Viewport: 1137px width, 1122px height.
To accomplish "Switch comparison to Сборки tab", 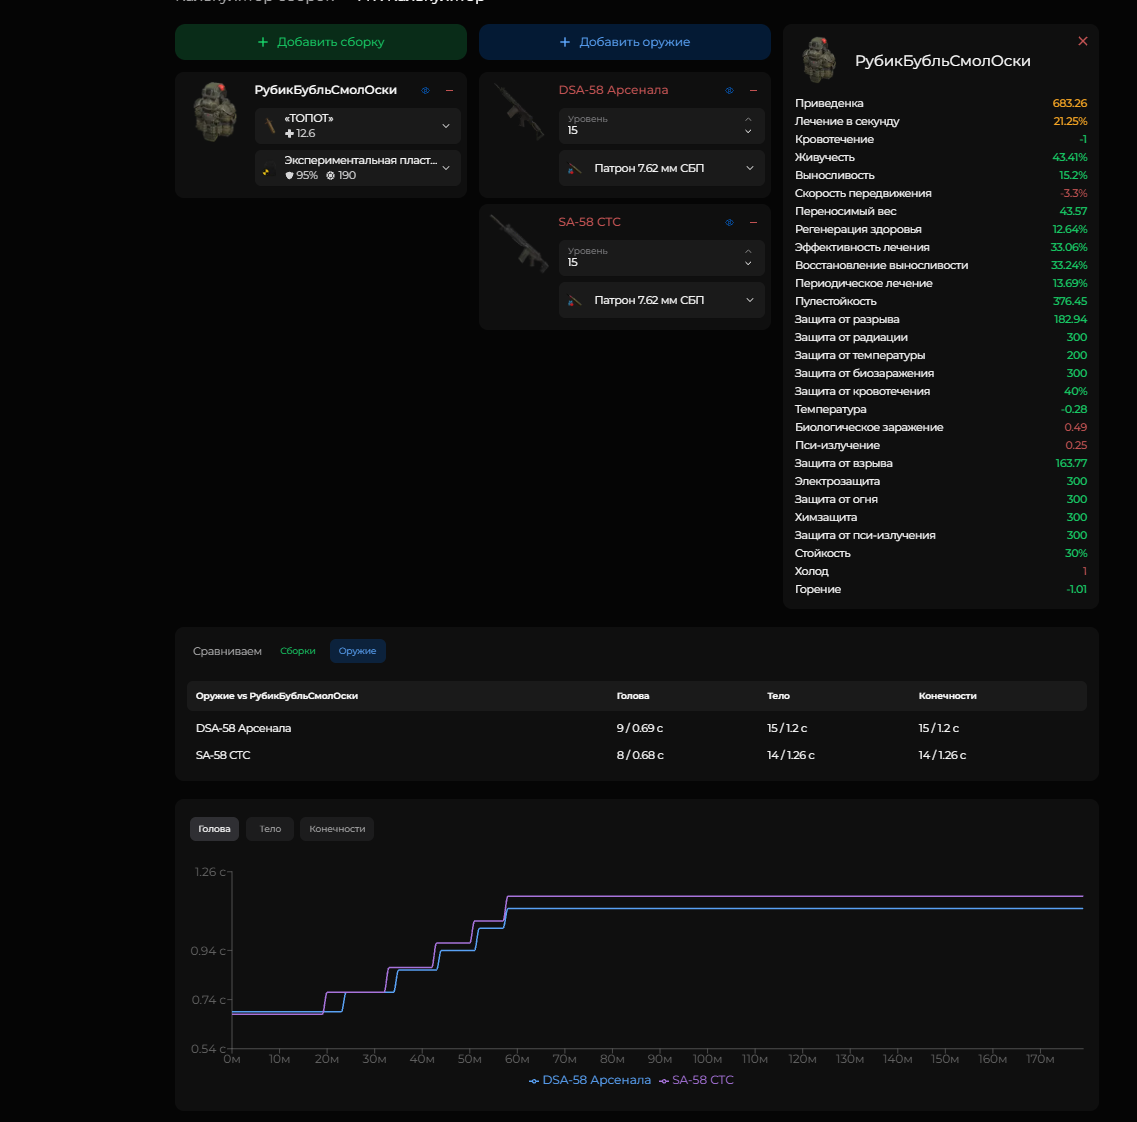I will (x=298, y=651).
